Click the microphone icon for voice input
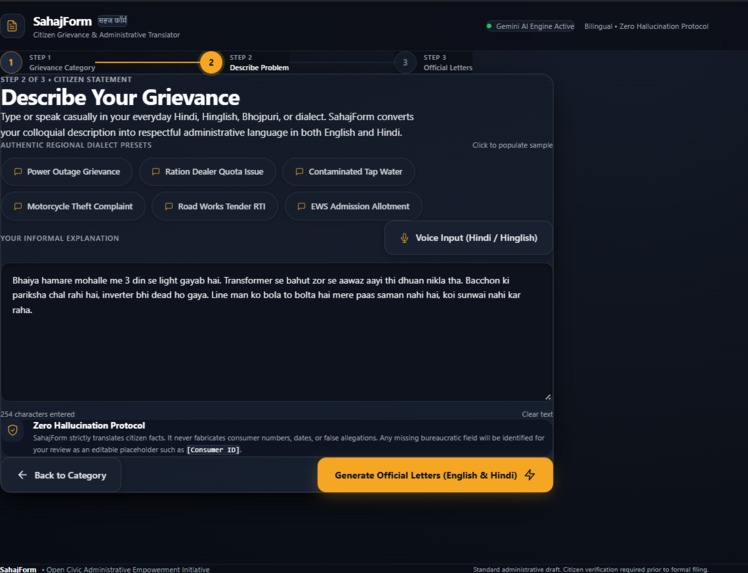 404,238
